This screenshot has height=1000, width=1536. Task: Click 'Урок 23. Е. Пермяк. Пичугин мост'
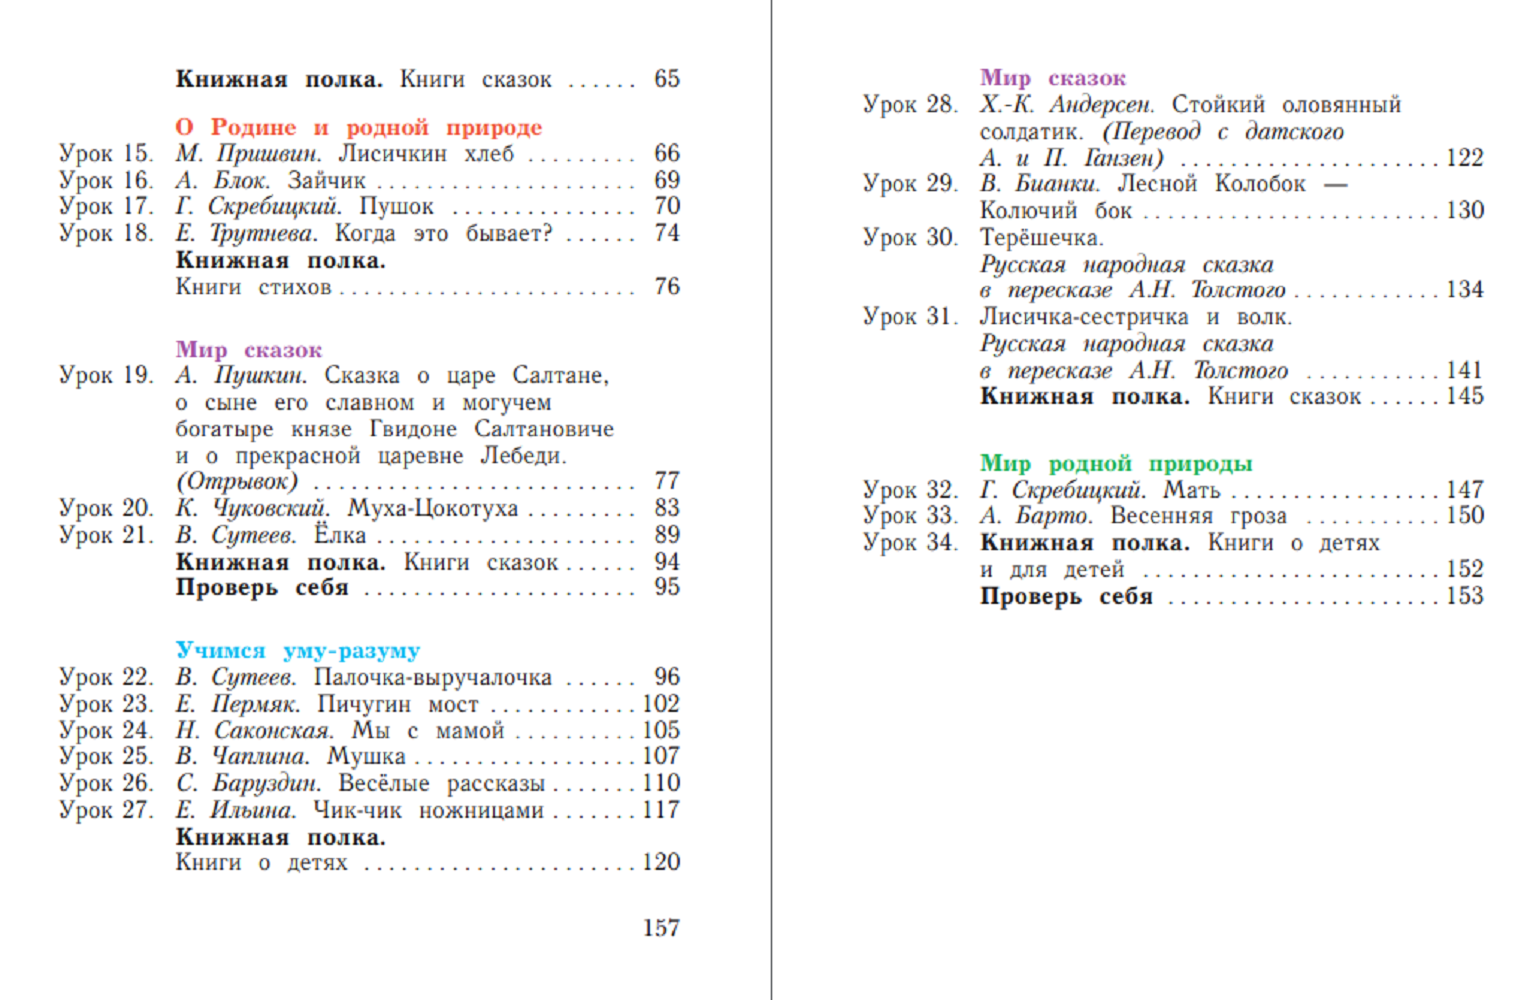click(x=369, y=704)
